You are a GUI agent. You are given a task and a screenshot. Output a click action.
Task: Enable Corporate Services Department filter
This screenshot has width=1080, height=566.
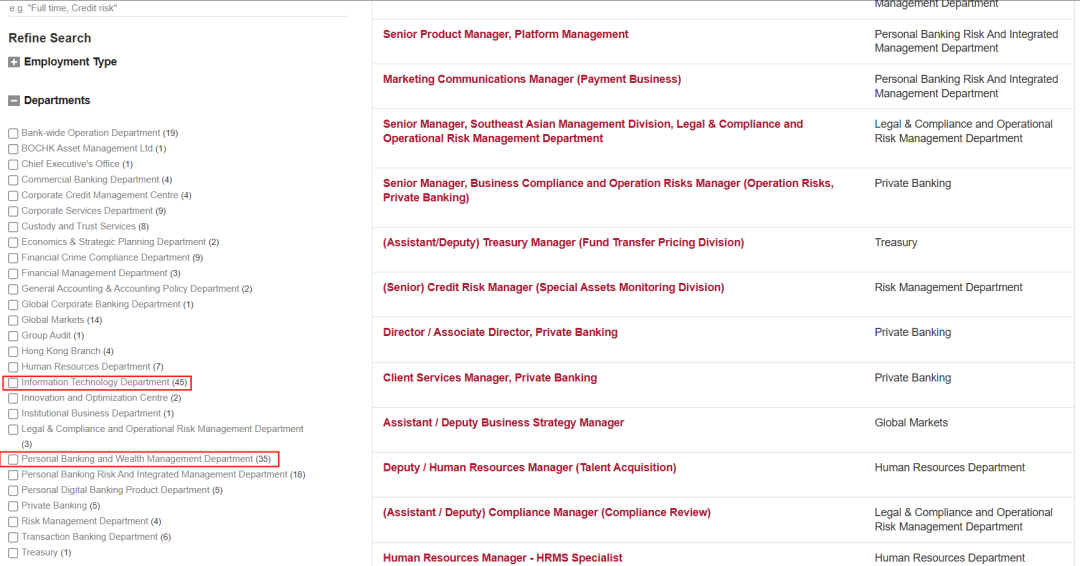click(x=13, y=211)
